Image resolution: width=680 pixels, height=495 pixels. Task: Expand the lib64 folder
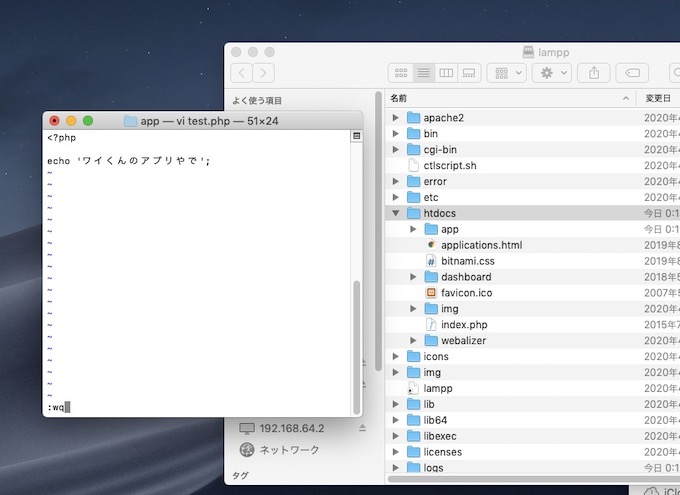point(396,420)
